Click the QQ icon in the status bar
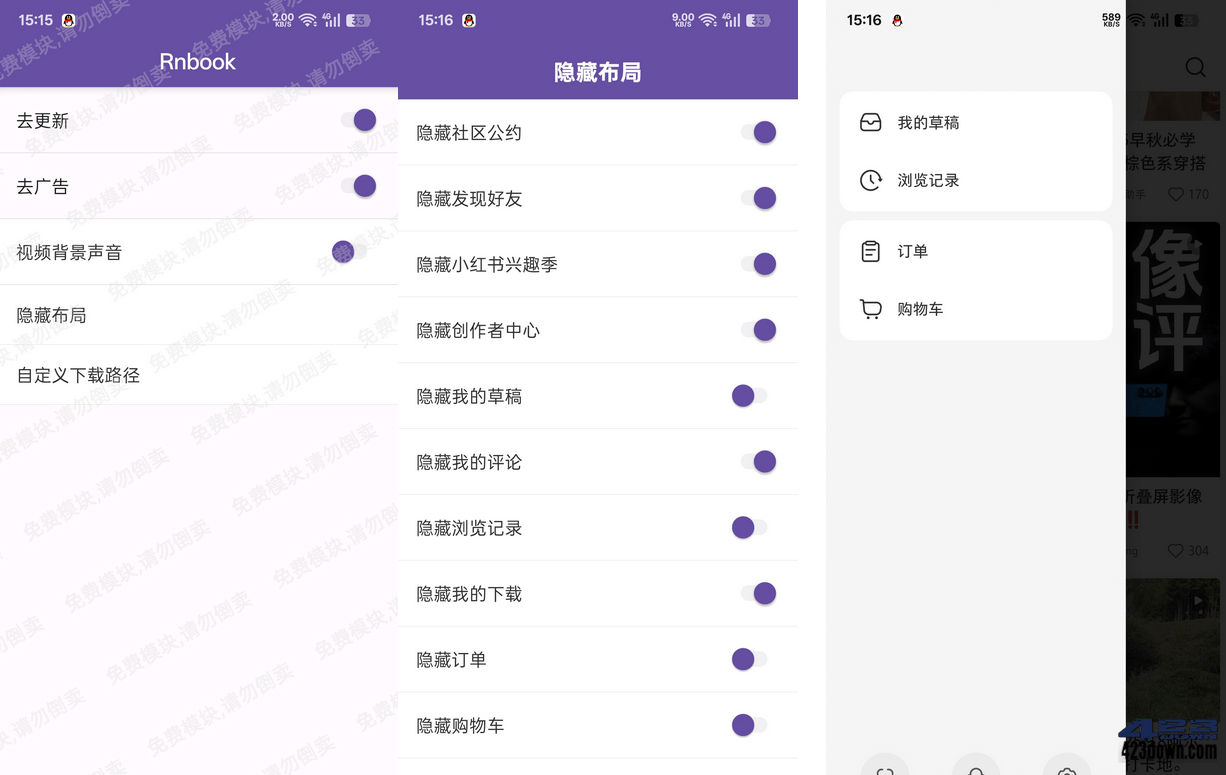The image size is (1226, 775). (x=68, y=19)
